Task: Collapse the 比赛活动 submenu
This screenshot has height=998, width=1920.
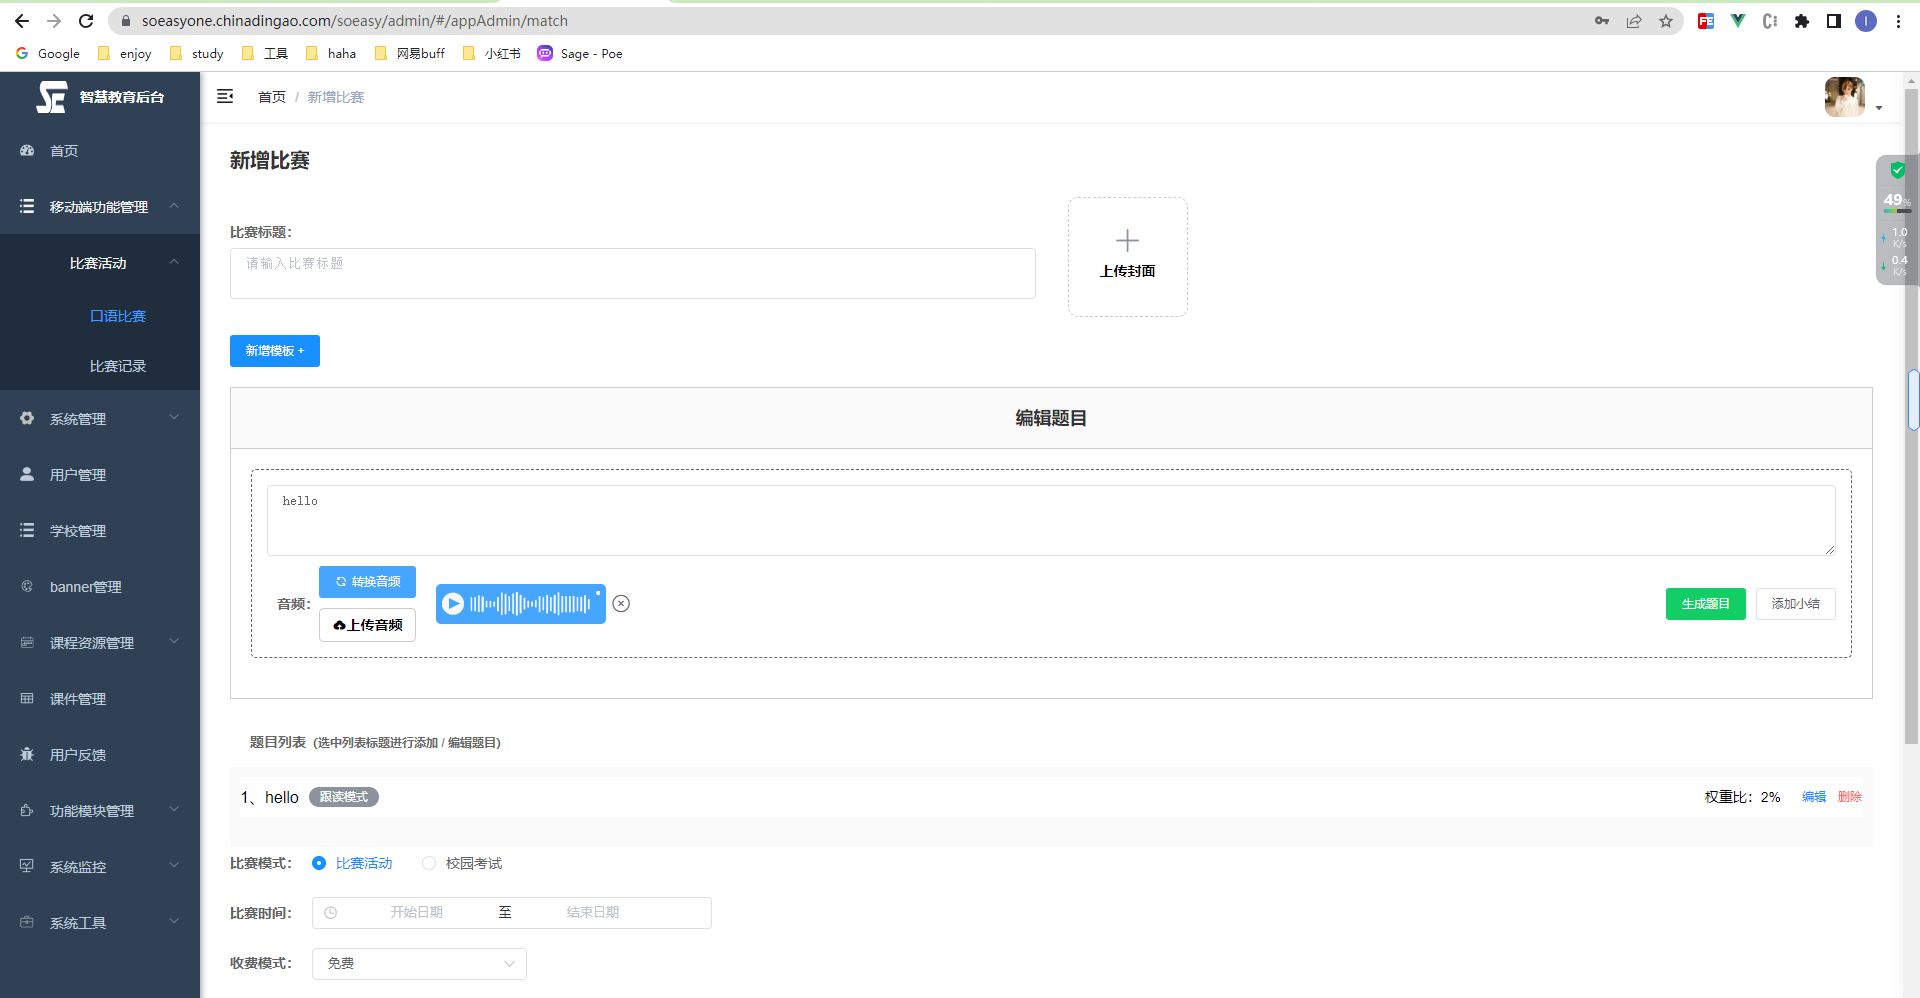Action: [174, 262]
